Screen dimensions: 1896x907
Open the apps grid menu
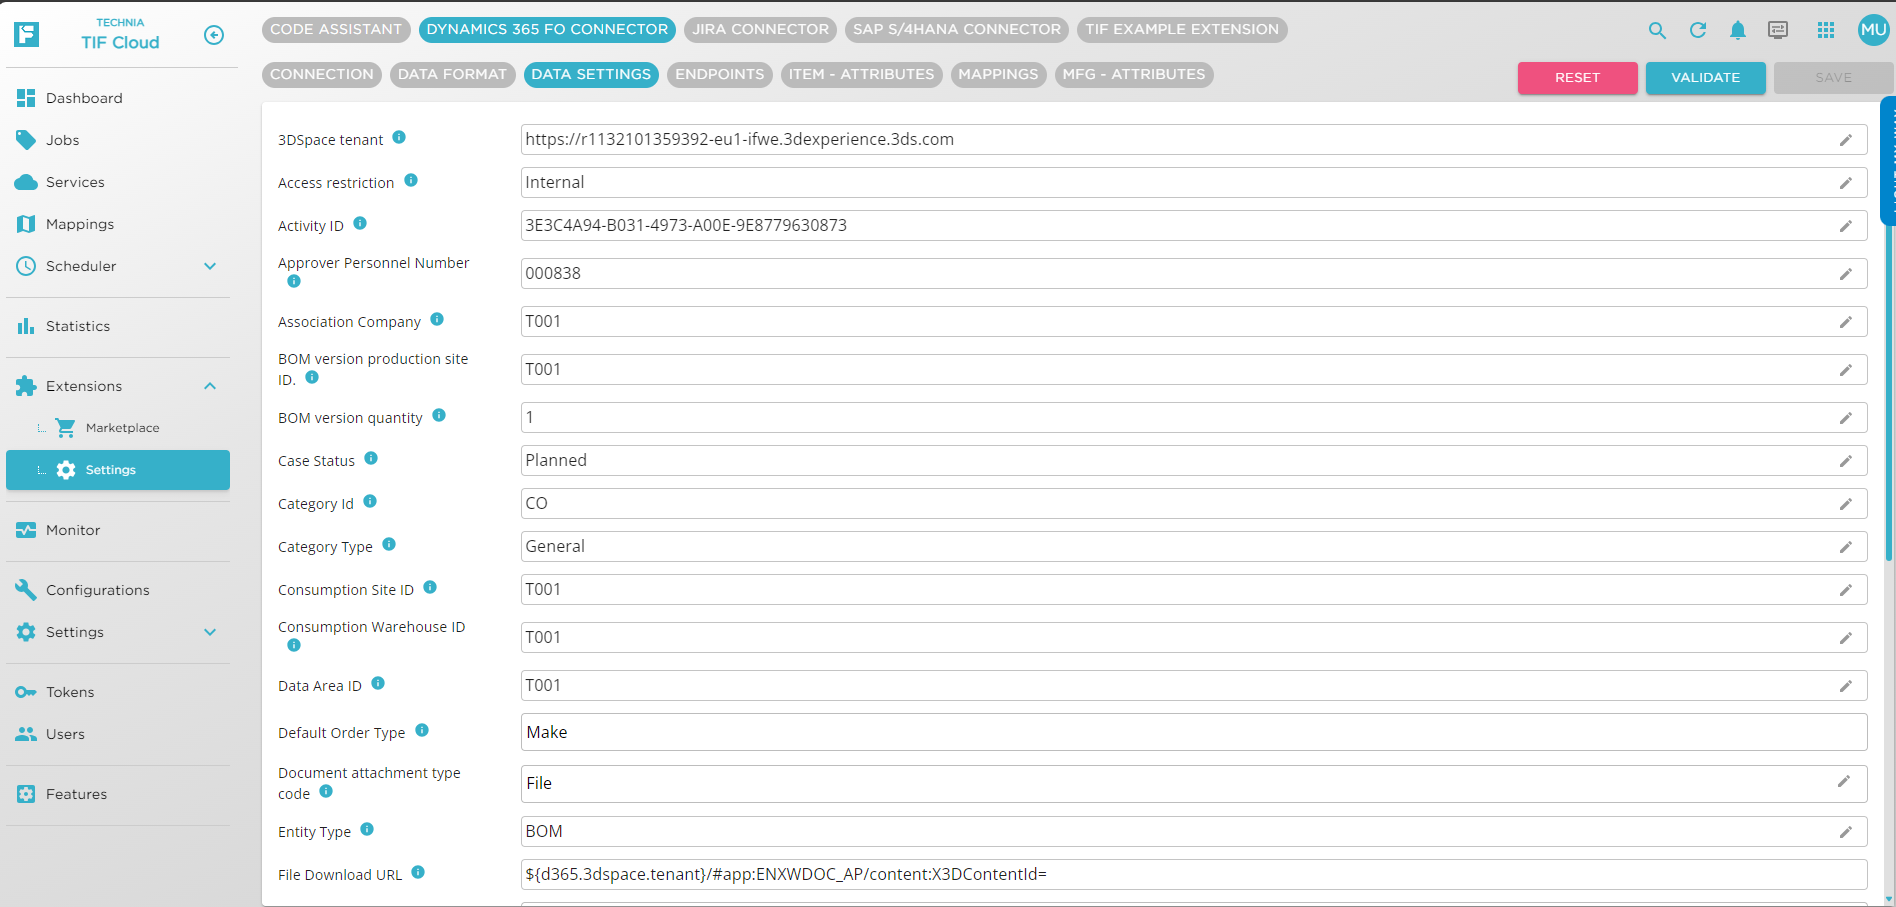(x=1826, y=31)
